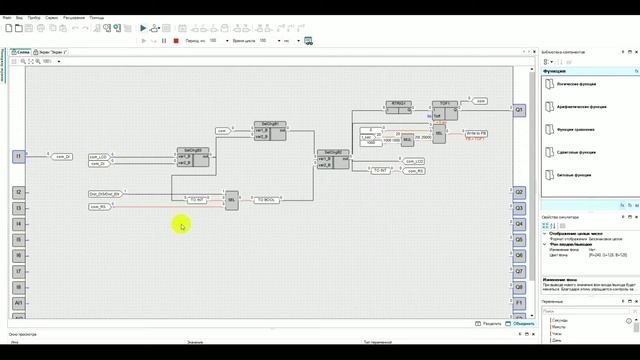
Task: Toggle input I7 on the left rail
Action: pyautogui.click(x=18, y=271)
